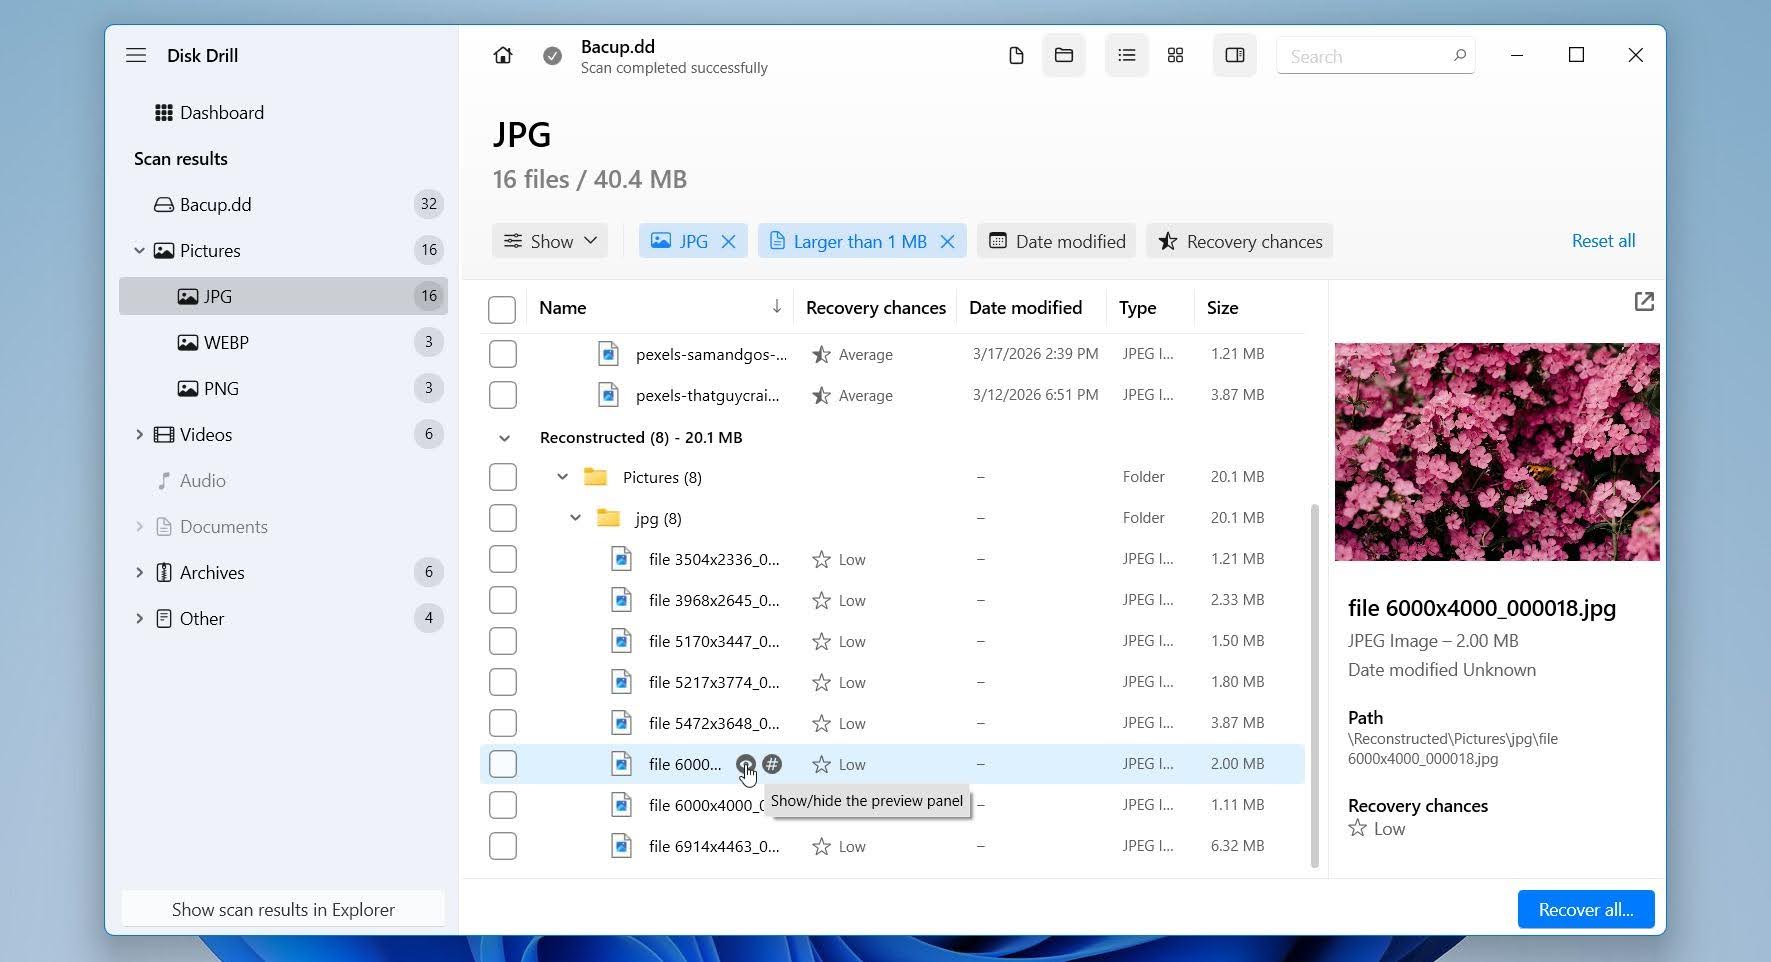Click the file list vertical scrollbar

(1314, 685)
